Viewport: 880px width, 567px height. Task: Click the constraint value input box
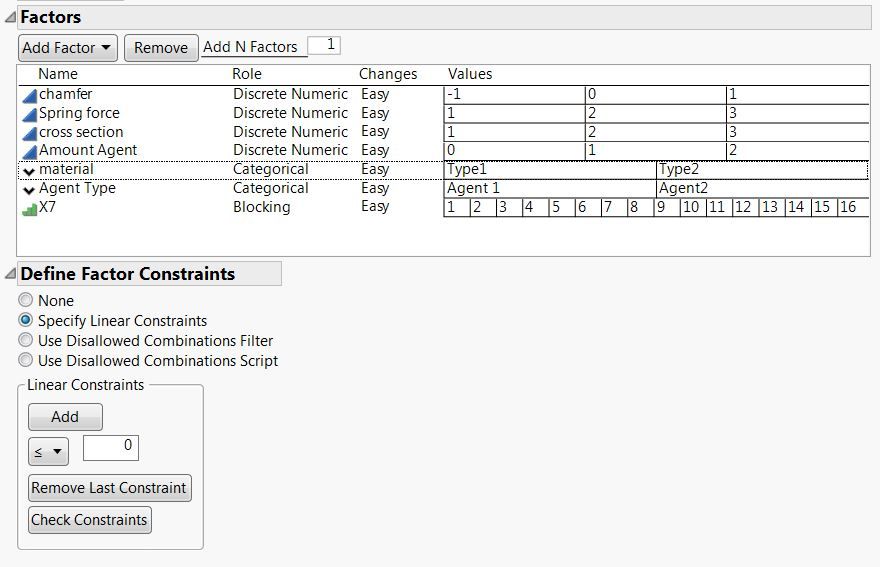111,448
